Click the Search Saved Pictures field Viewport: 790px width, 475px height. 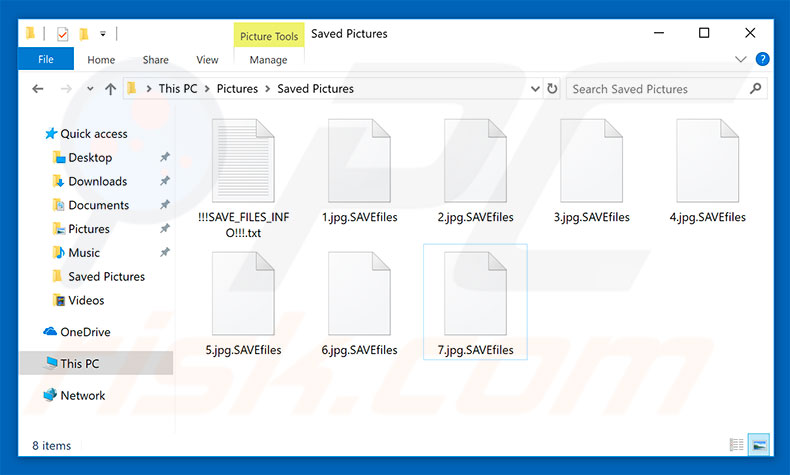click(x=655, y=89)
